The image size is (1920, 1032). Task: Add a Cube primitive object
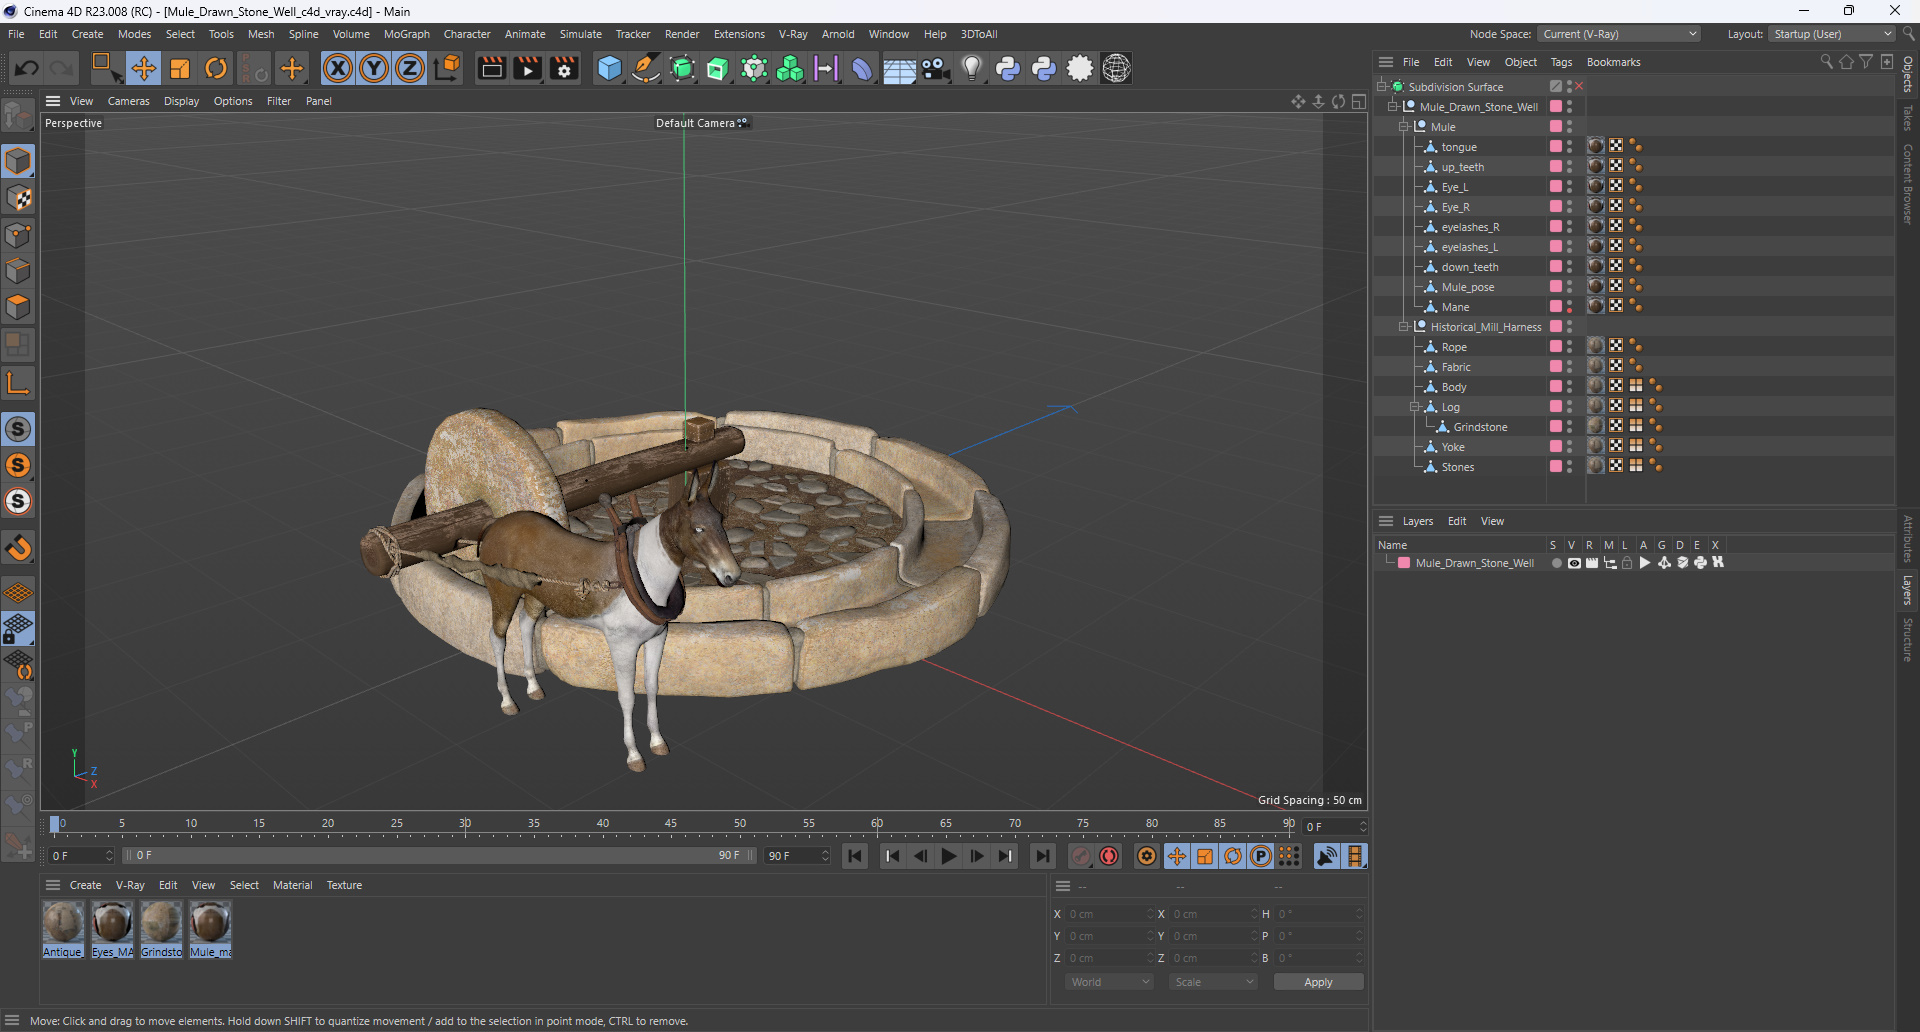(x=609, y=68)
